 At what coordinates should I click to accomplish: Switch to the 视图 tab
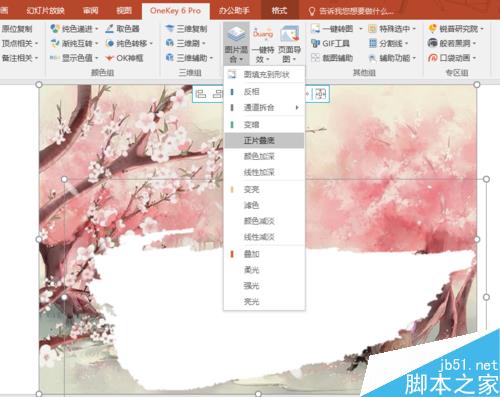point(124,11)
